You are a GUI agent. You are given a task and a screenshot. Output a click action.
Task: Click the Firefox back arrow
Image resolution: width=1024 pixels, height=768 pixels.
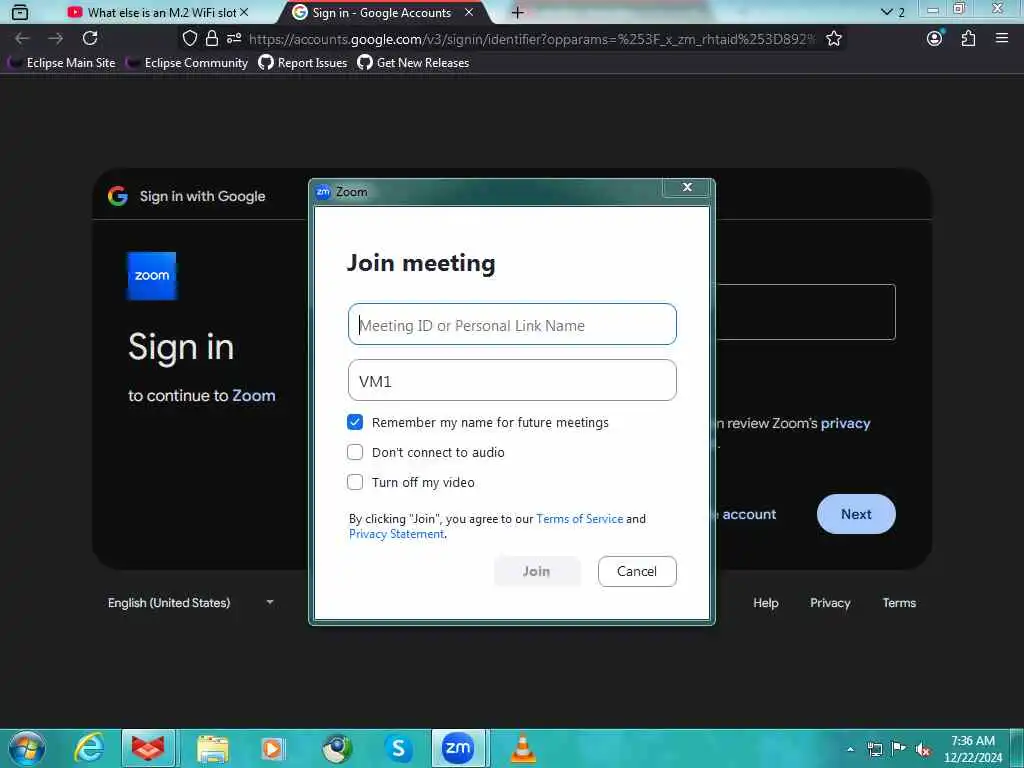tap(22, 39)
